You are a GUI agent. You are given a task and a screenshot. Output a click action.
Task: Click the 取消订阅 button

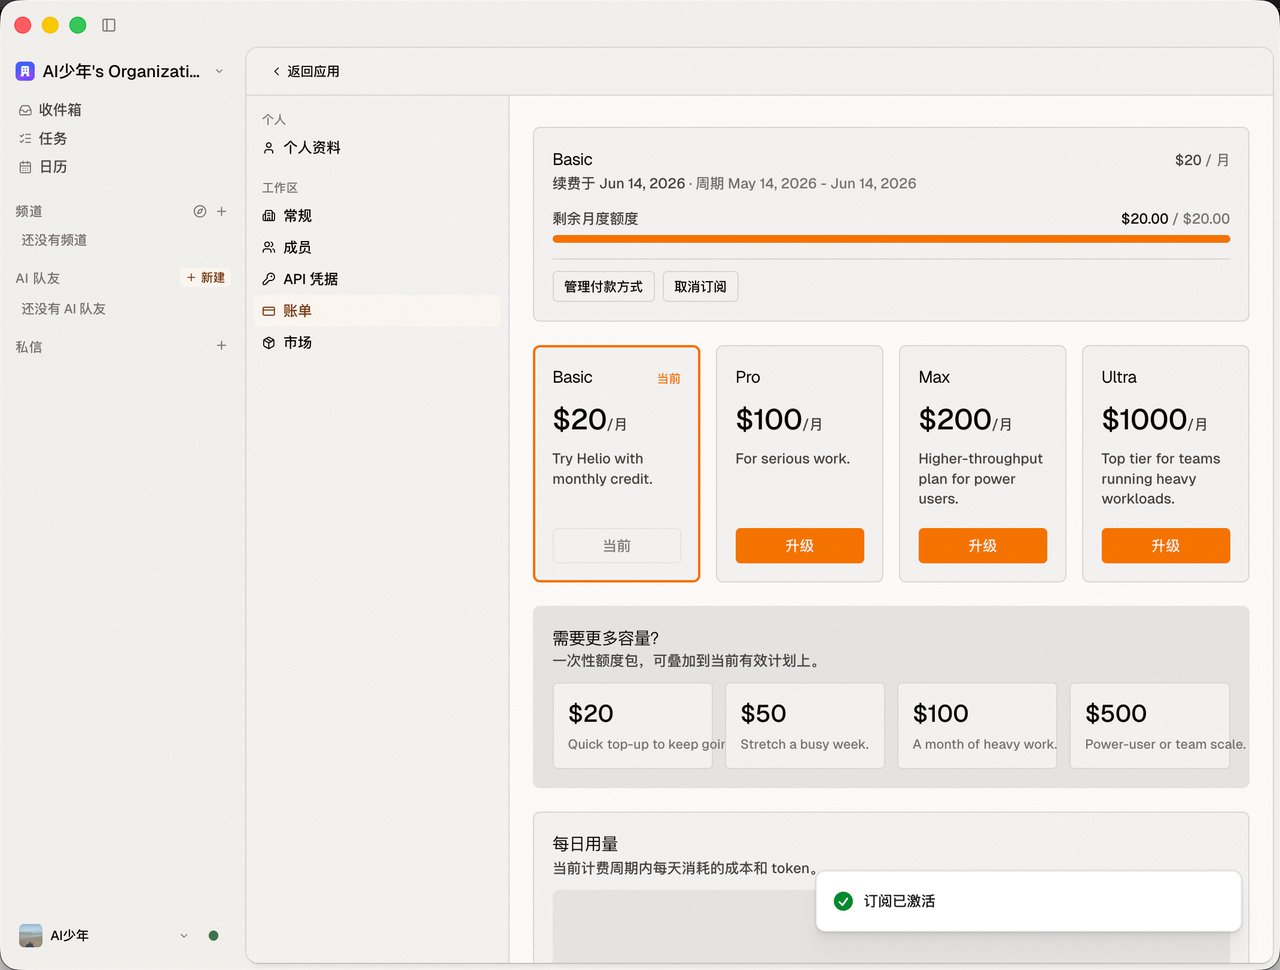tap(700, 287)
